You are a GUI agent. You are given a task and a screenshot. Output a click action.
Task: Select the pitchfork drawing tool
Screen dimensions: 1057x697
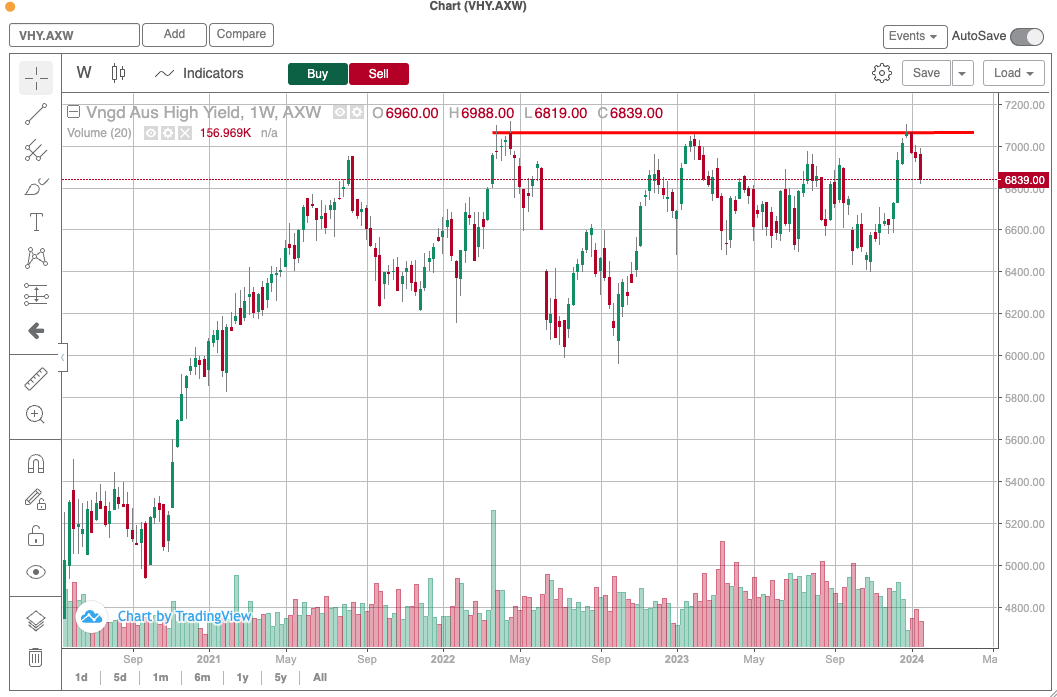(36, 150)
